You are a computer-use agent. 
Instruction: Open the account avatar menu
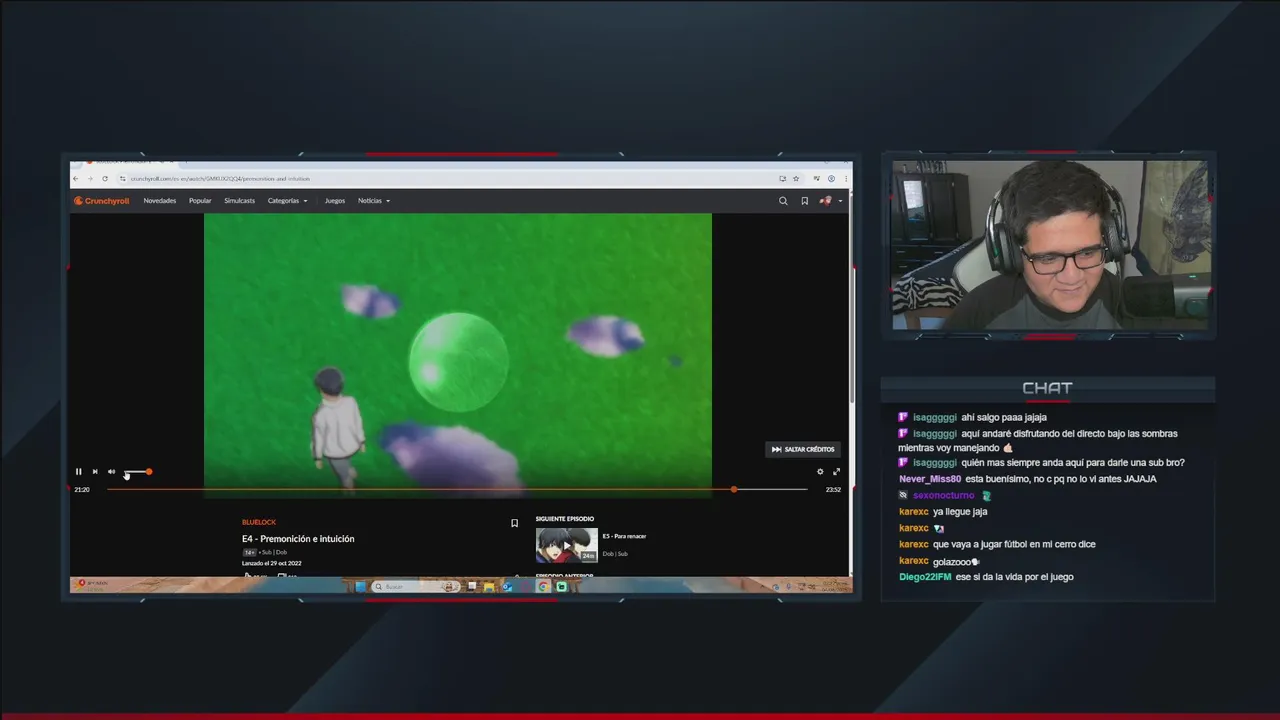click(x=830, y=201)
